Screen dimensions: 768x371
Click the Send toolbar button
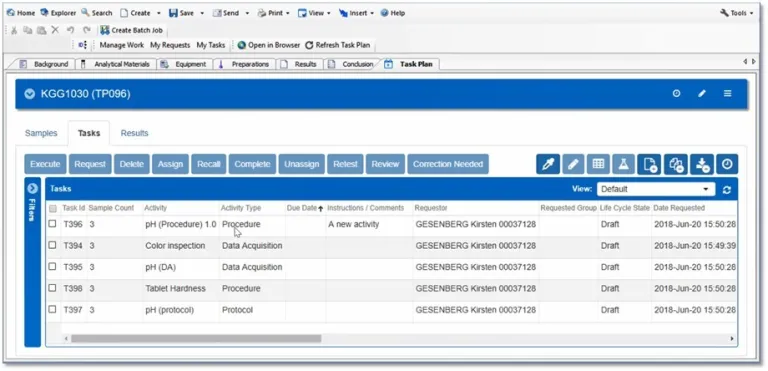click(226, 13)
